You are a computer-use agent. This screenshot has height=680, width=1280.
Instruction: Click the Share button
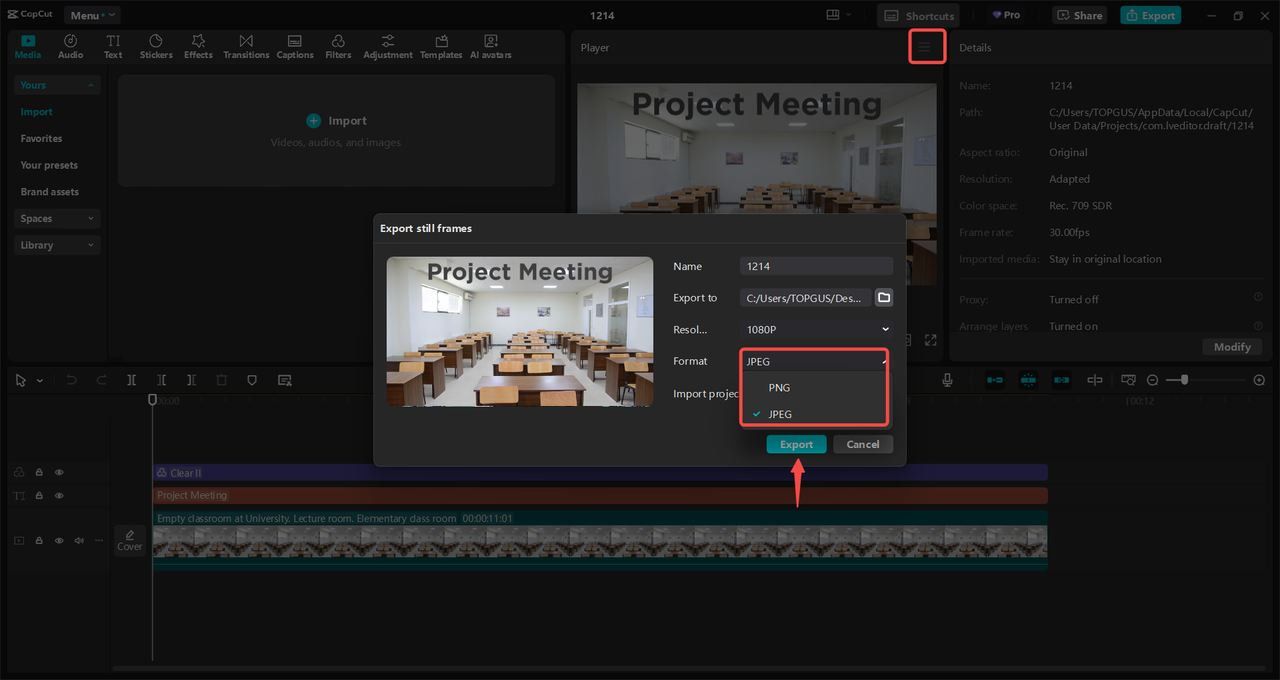(1078, 15)
